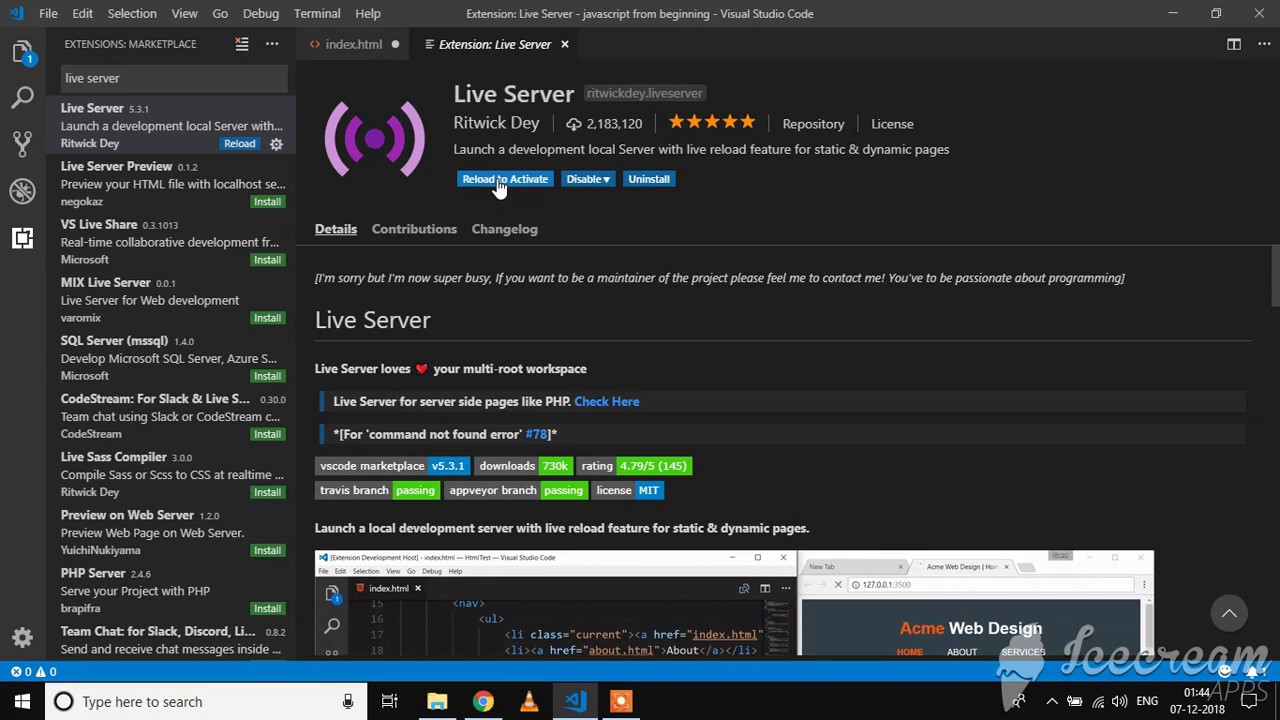1280x720 pixels.
Task: Click the five-star rating of Live Server
Action: coord(712,122)
